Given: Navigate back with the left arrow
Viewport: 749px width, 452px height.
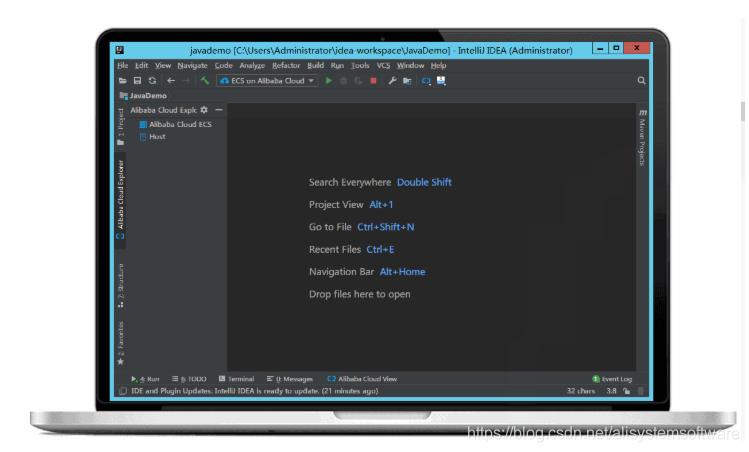Looking at the screenshot, I should click(x=171, y=81).
